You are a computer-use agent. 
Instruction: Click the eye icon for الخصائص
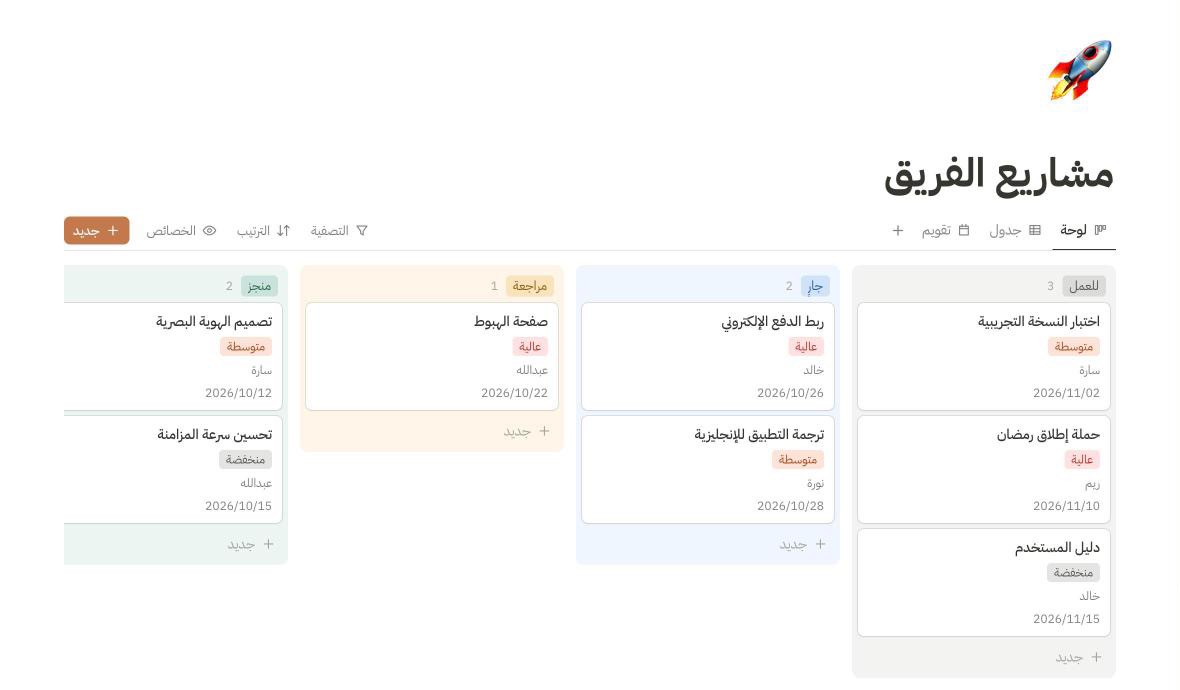pyautogui.click(x=209, y=230)
